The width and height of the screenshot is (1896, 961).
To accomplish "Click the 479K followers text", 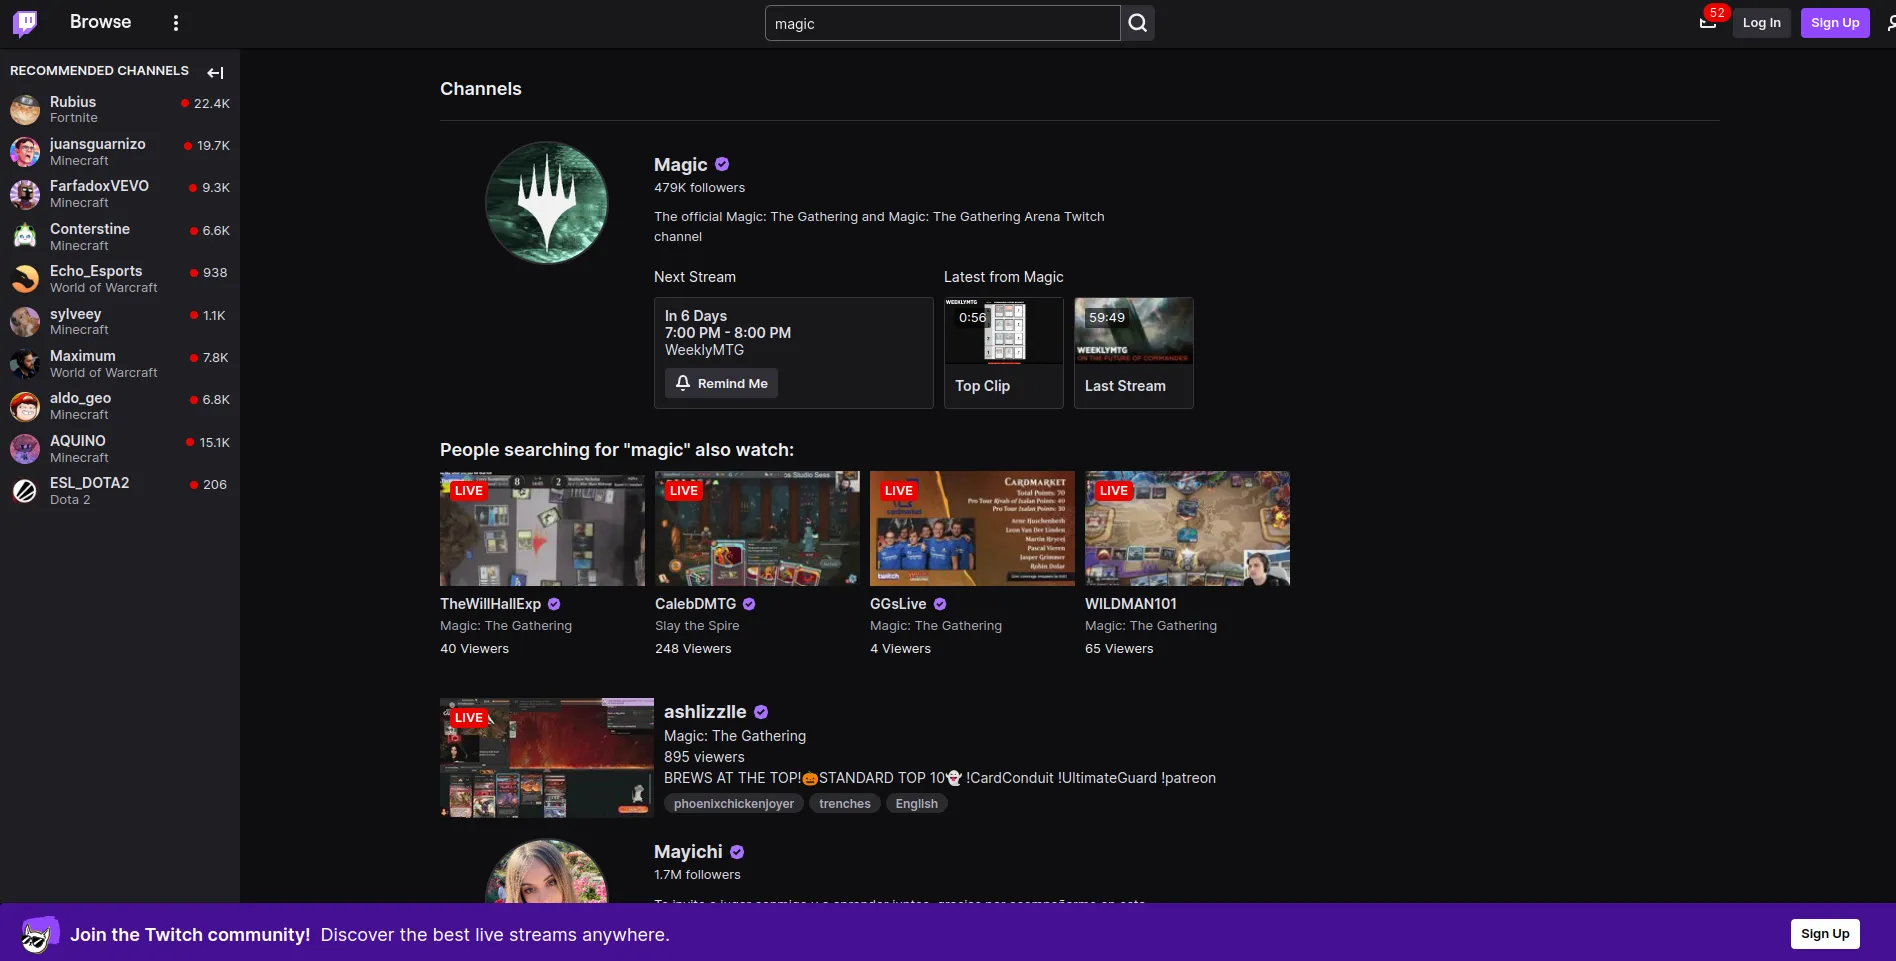I will (699, 188).
